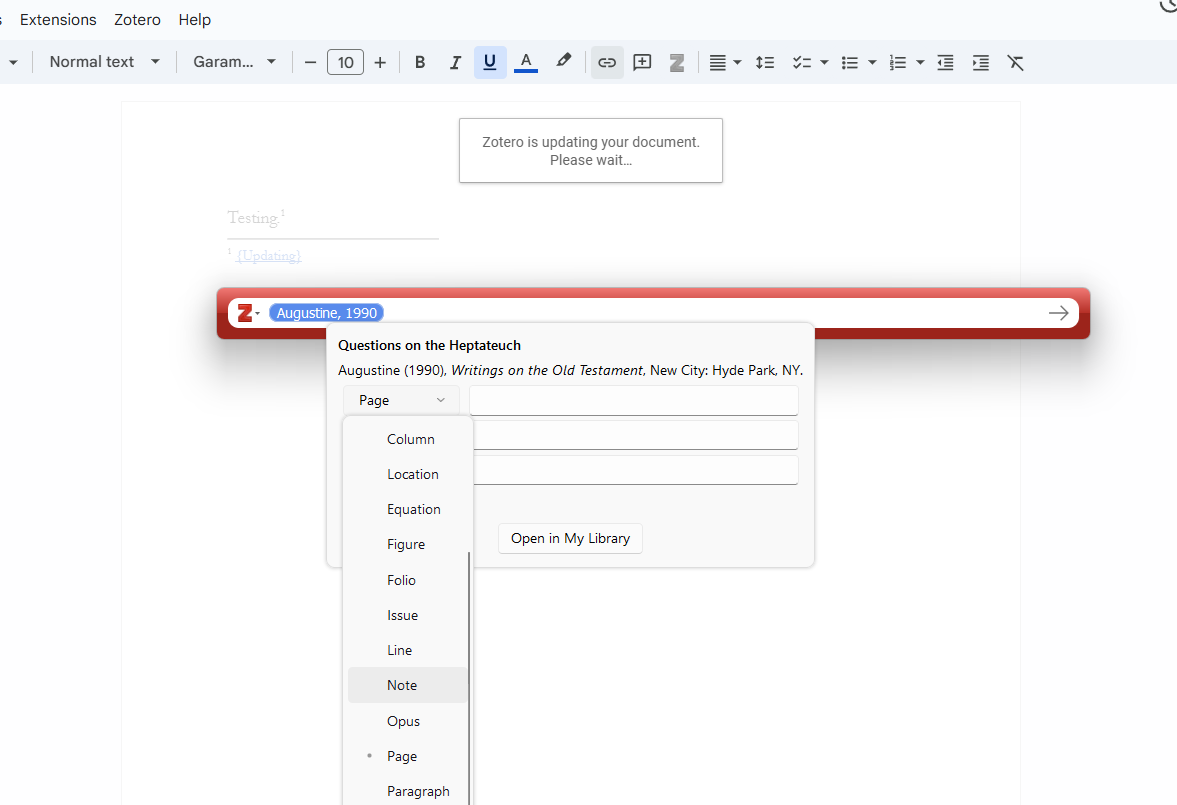This screenshot has width=1177, height=805.
Task: Open the Zotero menu
Action: tap(137, 20)
